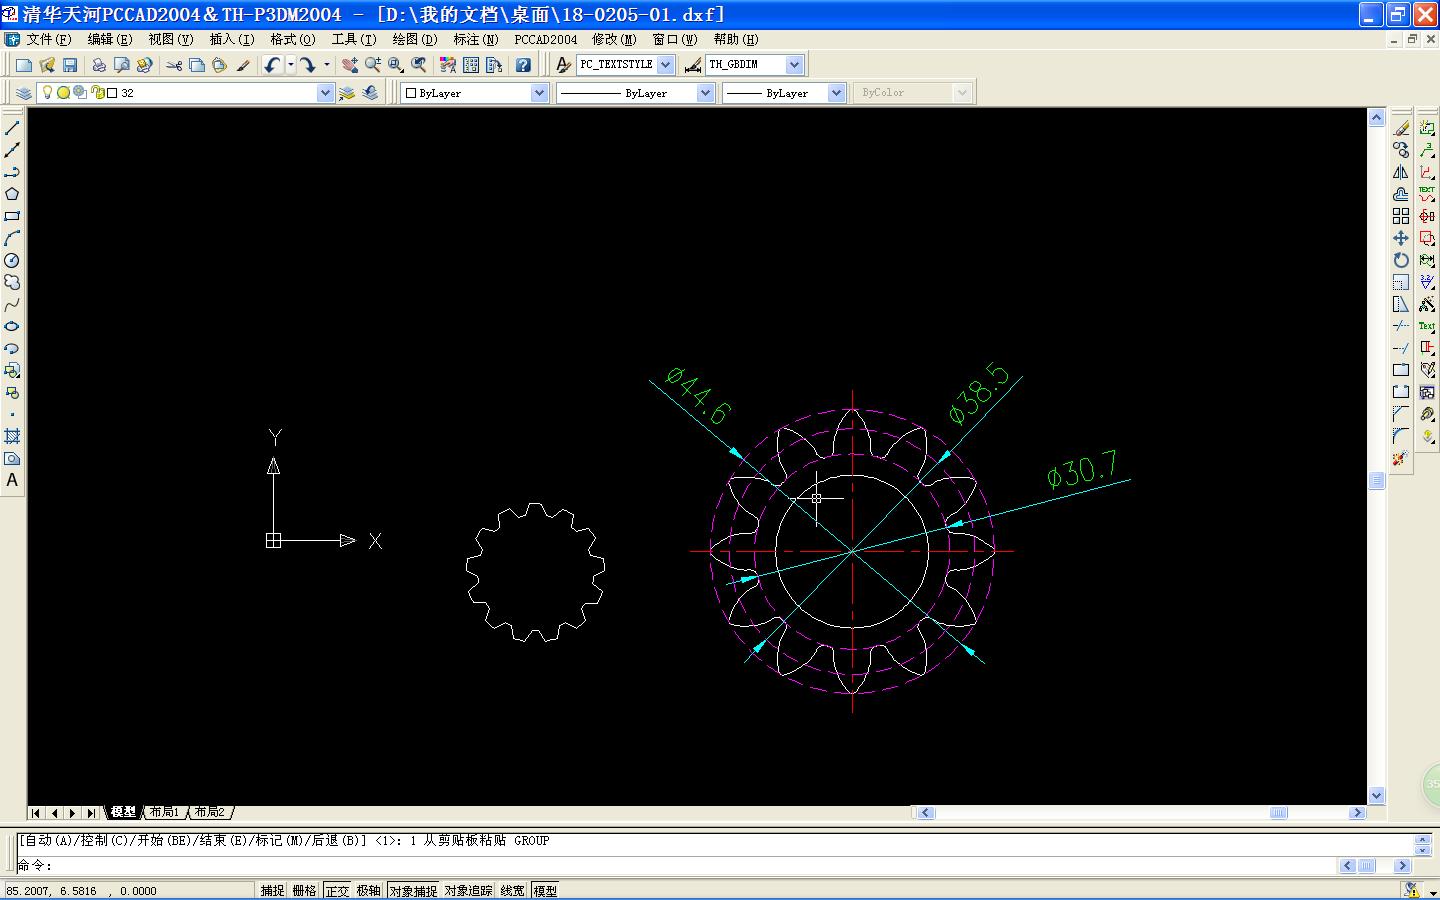Open the undo history dropdown arrow
This screenshot has width=1440, height=900.
[291, 65]
